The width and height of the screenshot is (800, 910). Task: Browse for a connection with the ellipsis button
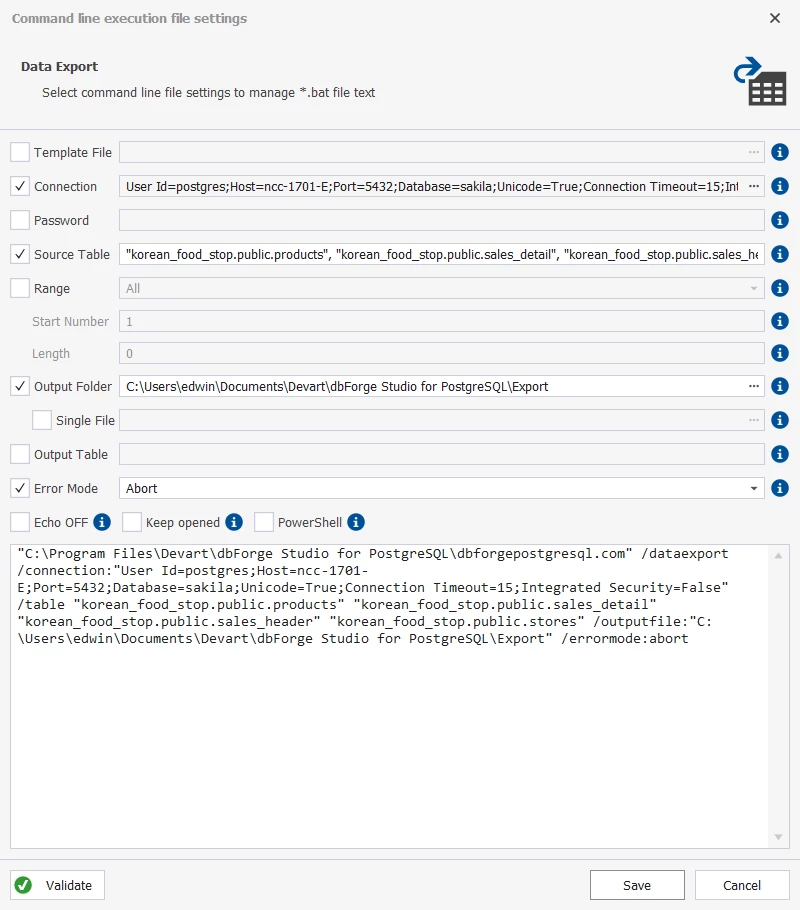(754, 186)
